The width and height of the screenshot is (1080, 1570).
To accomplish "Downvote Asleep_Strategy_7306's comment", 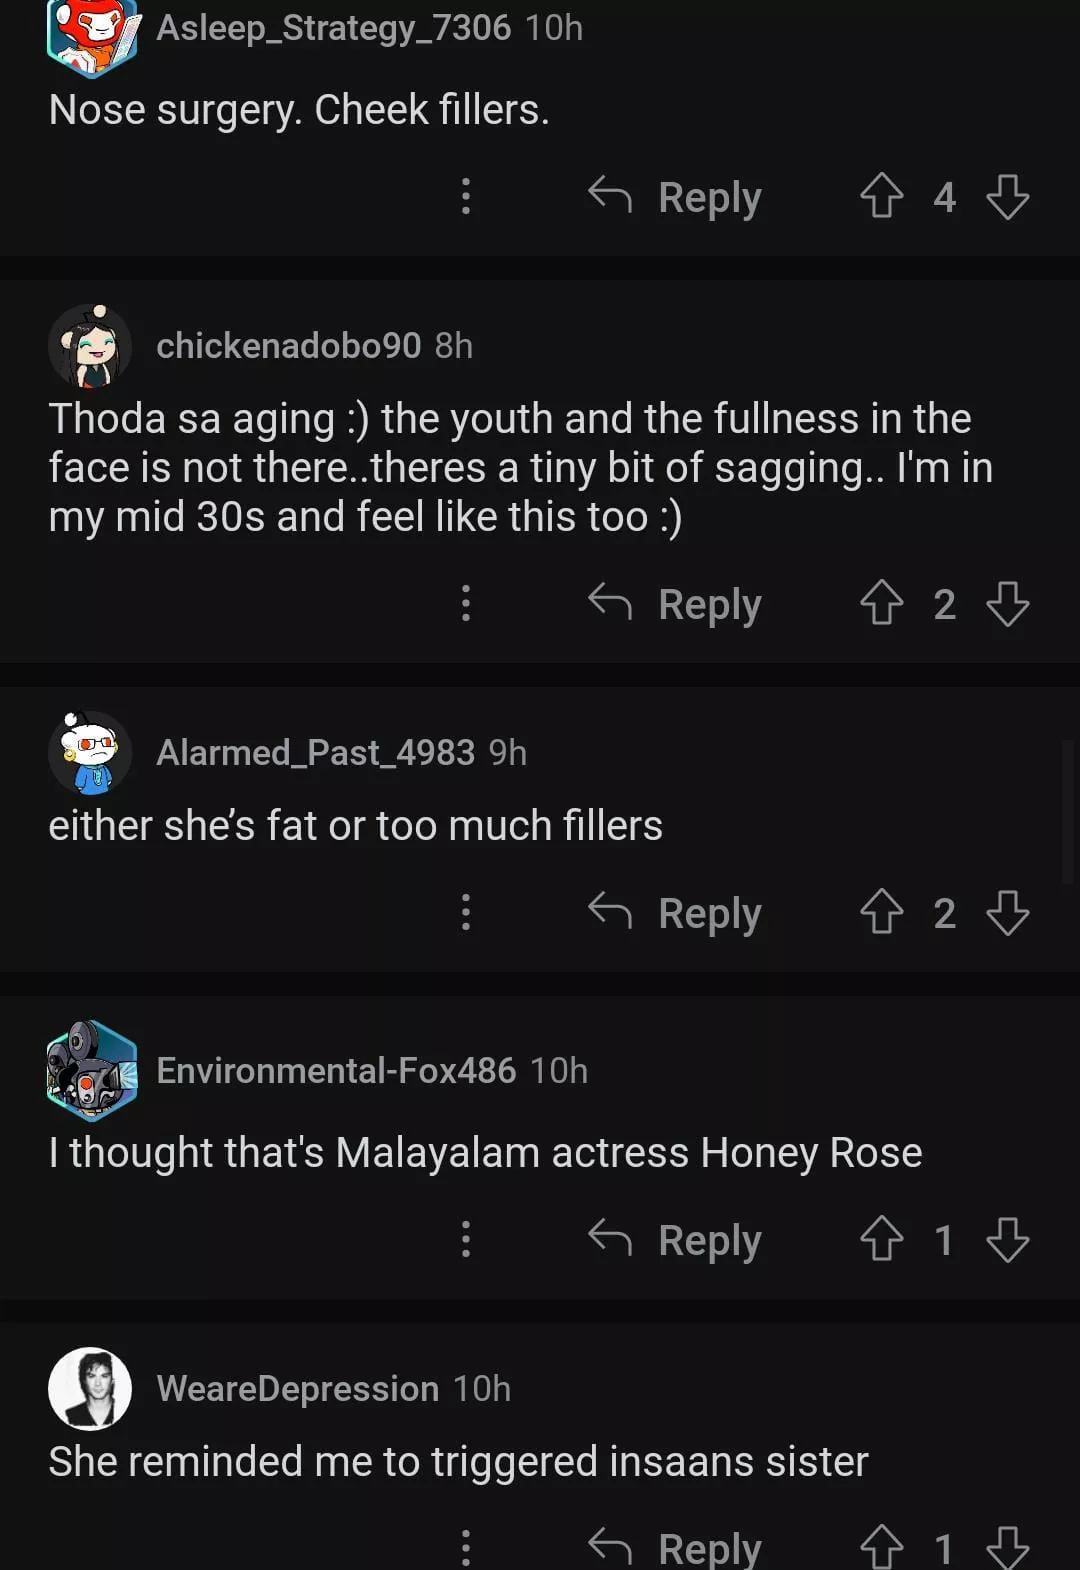I will click(1007, 196).
